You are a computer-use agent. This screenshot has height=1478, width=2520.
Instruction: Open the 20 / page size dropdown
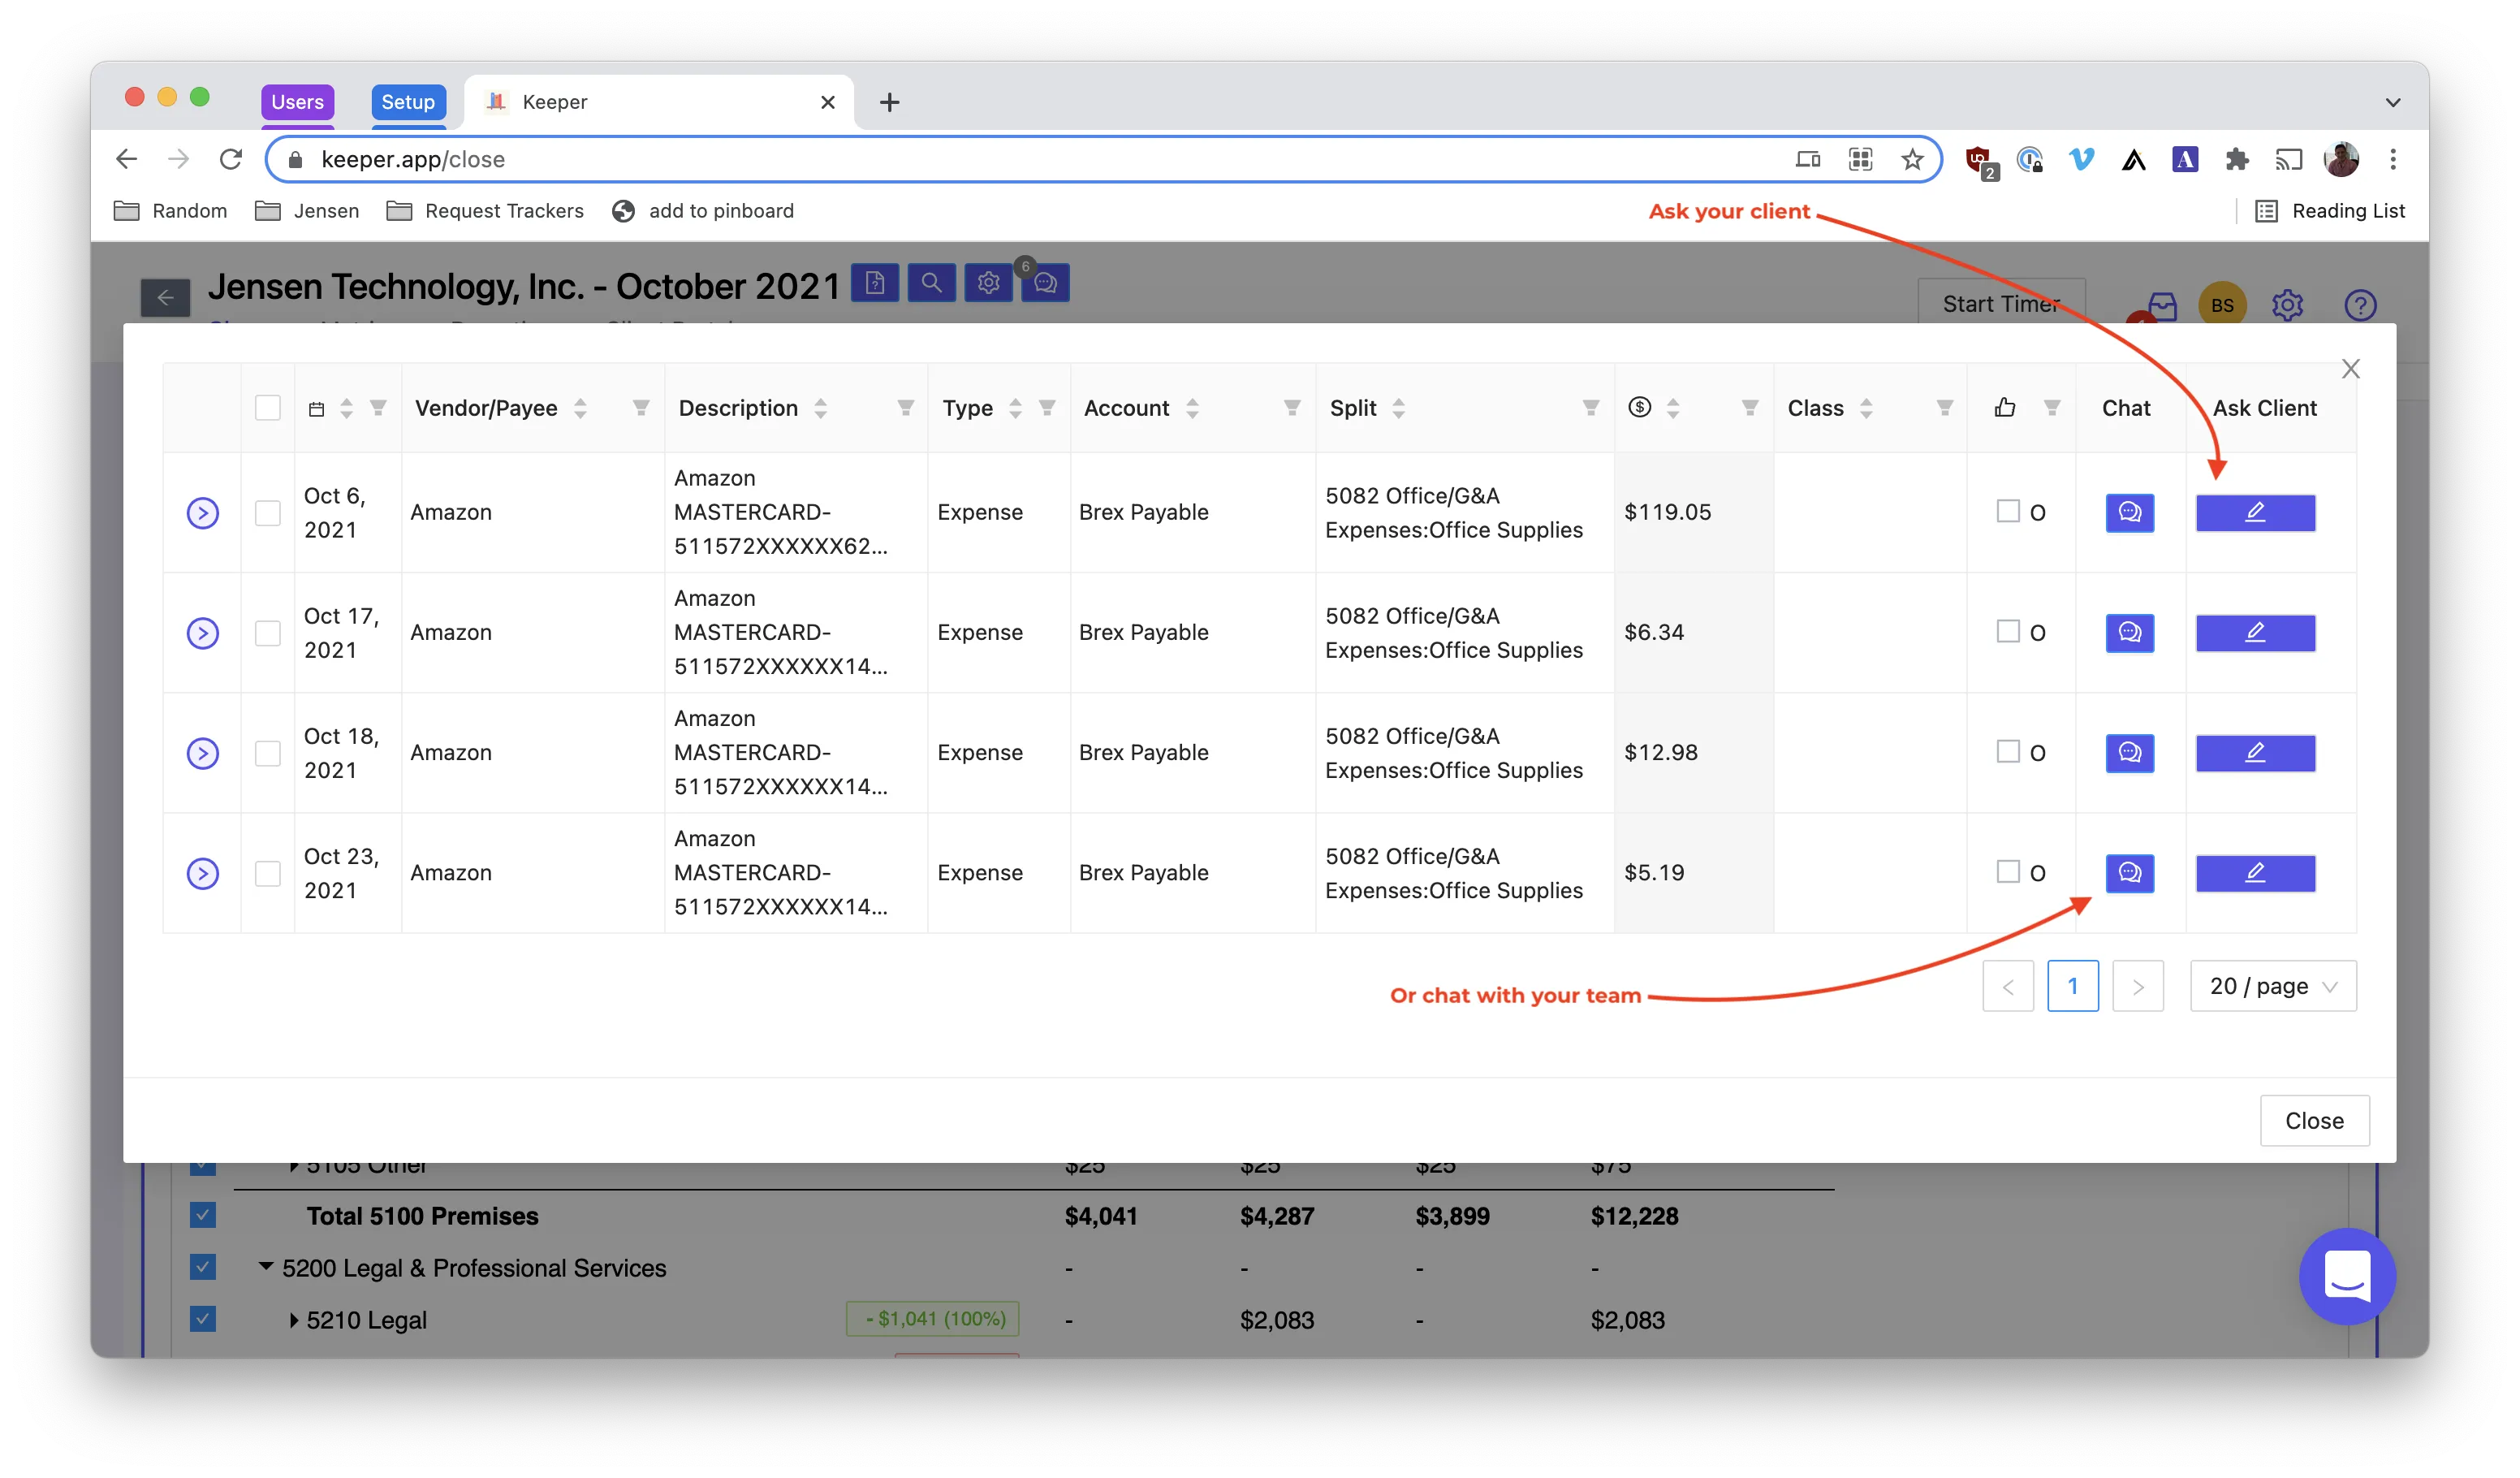2272,986
